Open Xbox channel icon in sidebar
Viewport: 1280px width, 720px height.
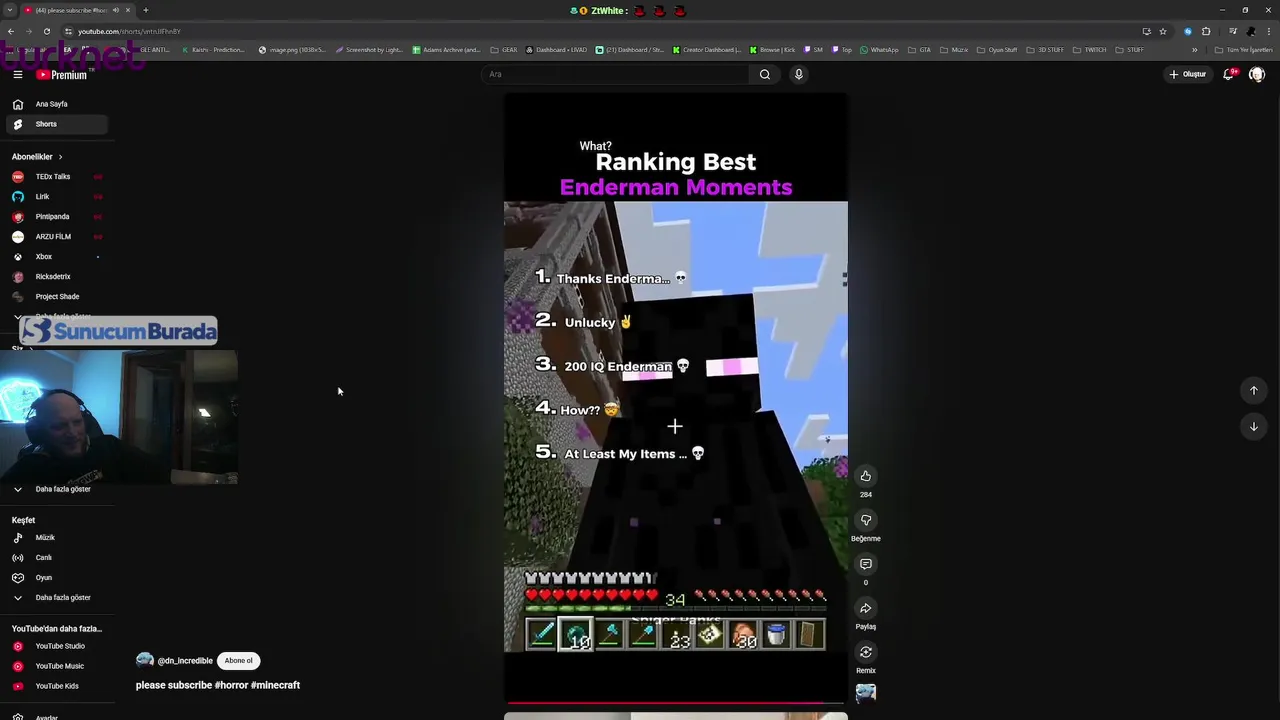coord(17,257)
